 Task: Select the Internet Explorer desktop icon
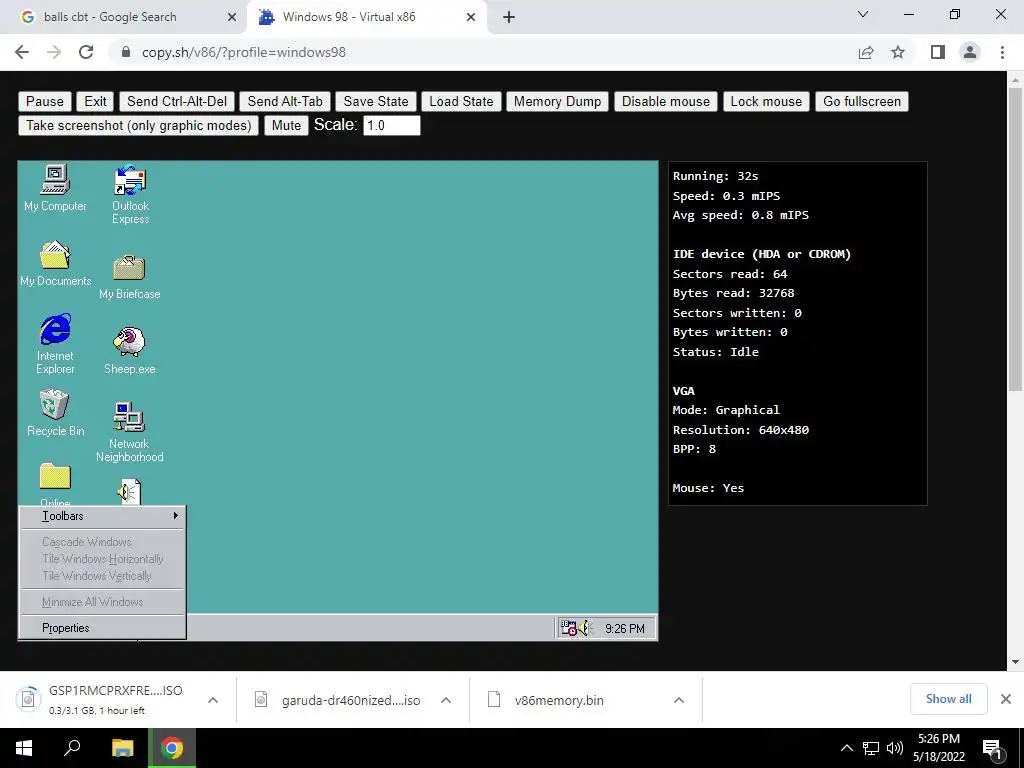(55, 344)
